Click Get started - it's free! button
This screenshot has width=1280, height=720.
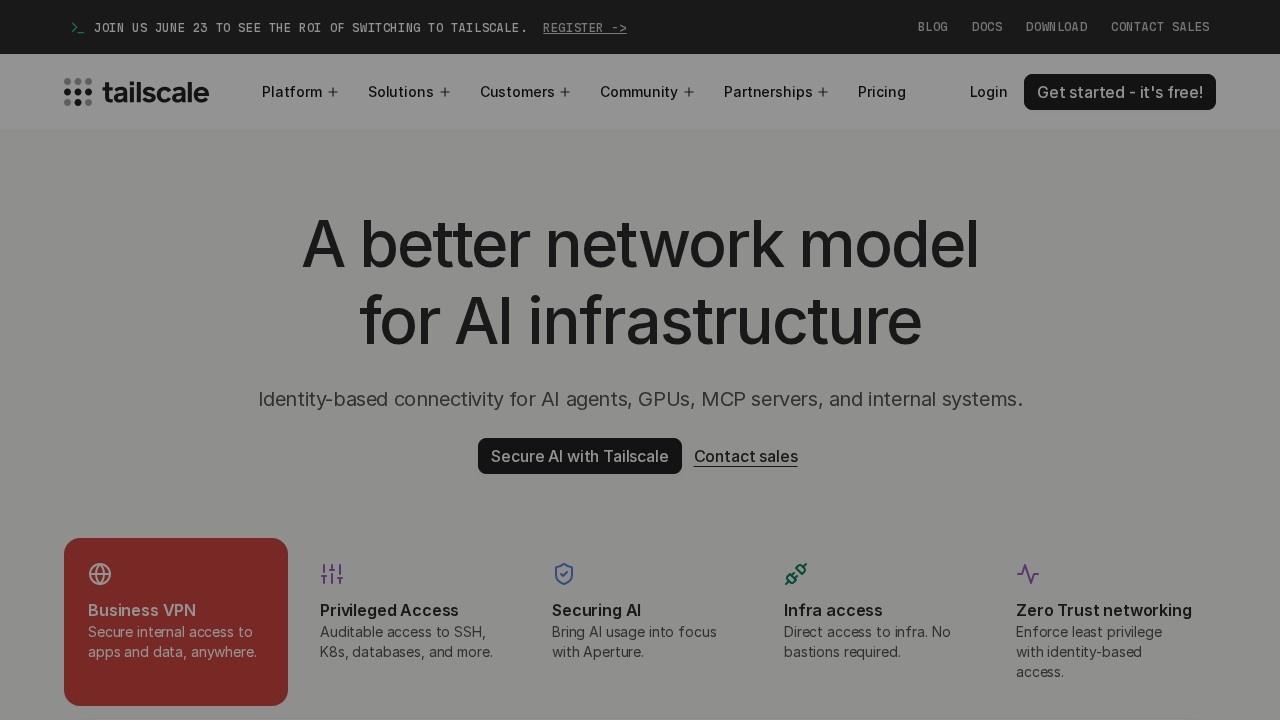pyautogui.click(x=1120, y=92)
